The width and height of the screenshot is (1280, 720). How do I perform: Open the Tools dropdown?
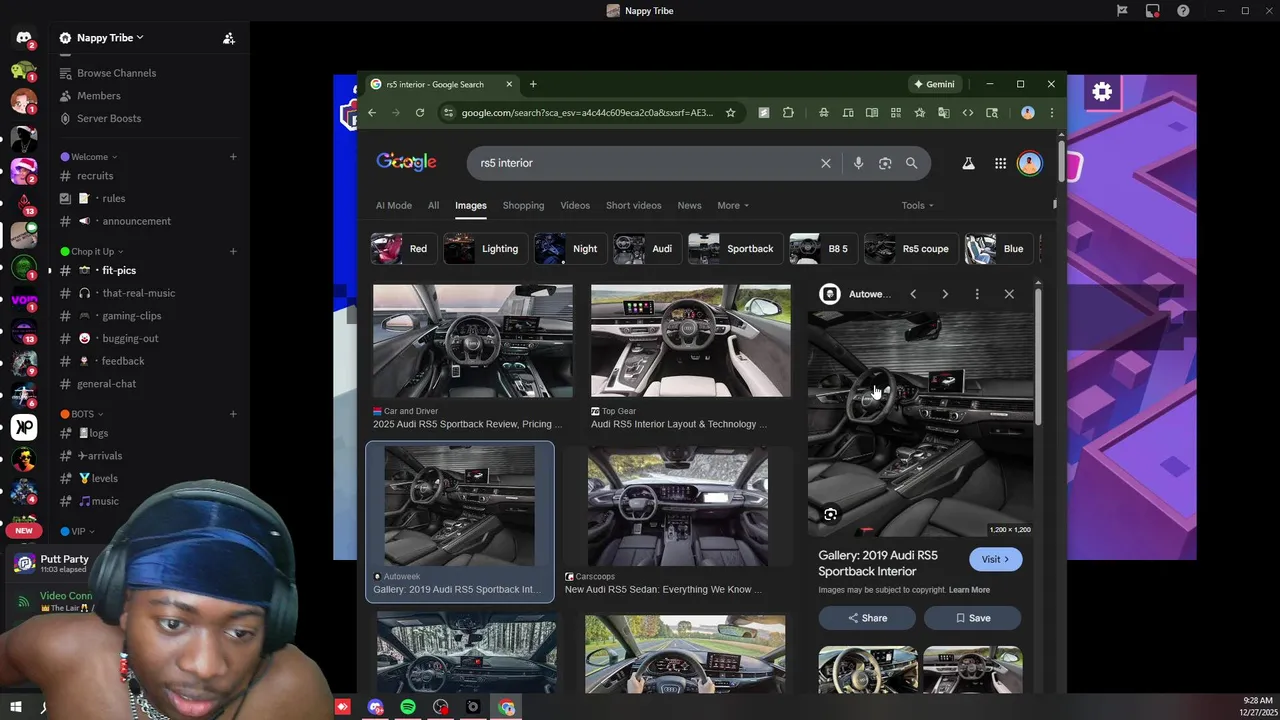click(917, 206)
